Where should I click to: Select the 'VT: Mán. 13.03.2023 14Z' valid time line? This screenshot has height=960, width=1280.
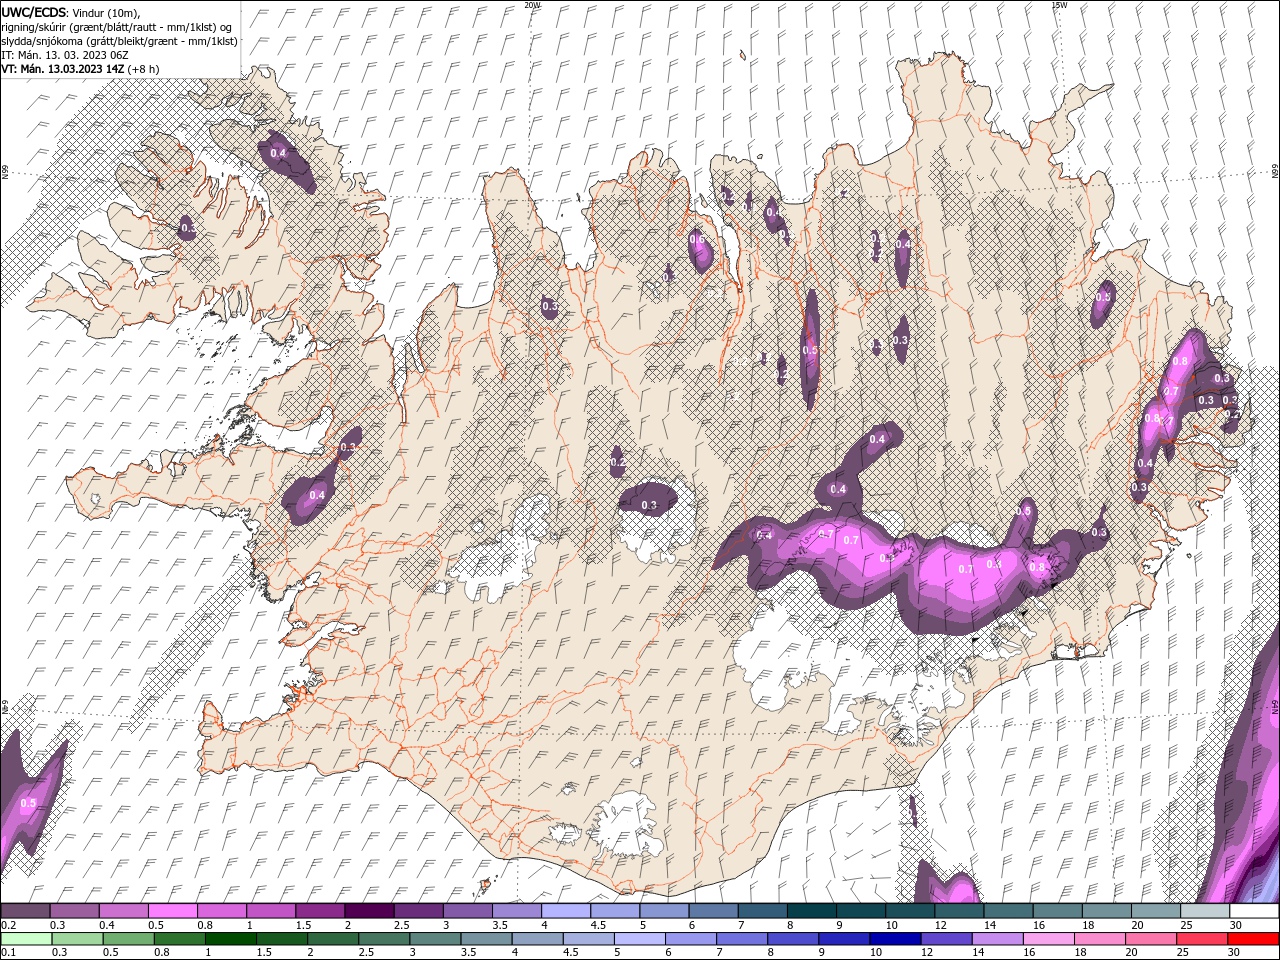63,69
